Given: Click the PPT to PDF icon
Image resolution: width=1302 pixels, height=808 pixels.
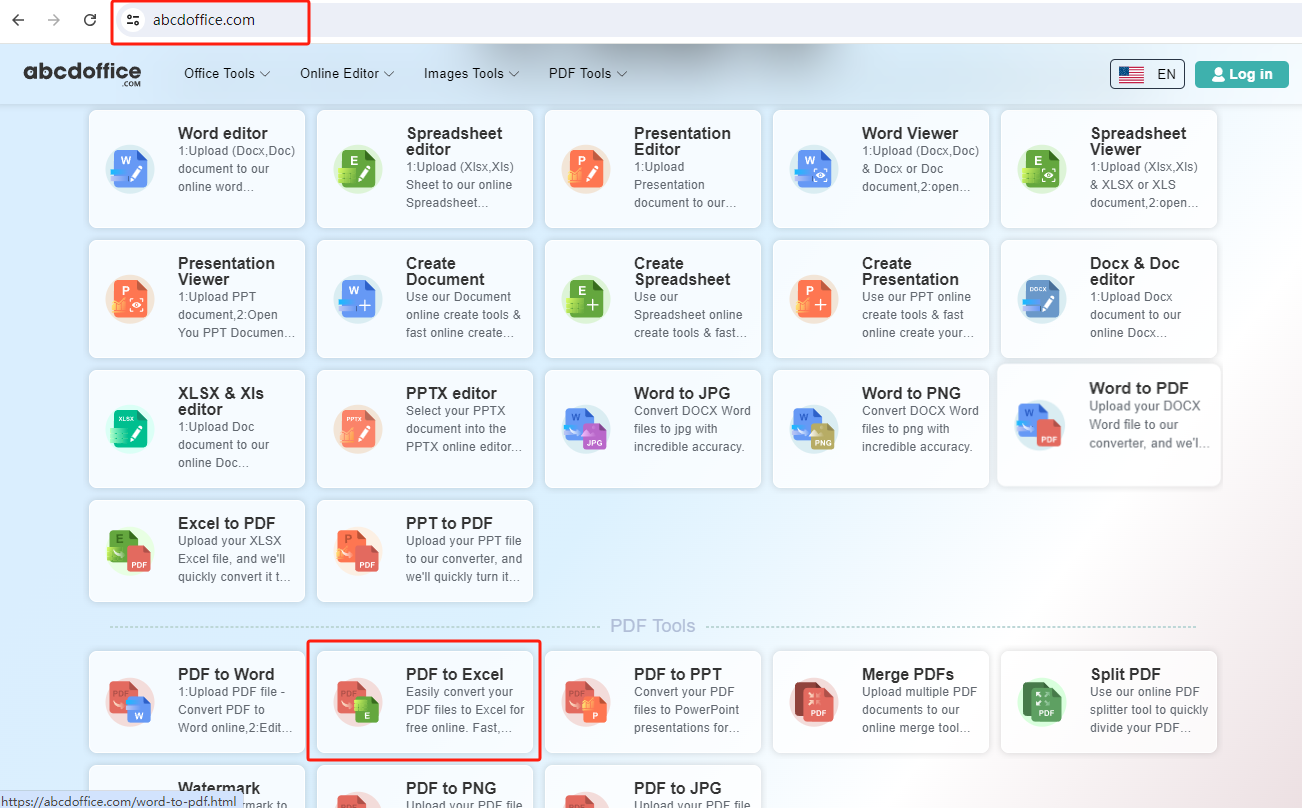Looking at the screenshot, I should 358,551.
